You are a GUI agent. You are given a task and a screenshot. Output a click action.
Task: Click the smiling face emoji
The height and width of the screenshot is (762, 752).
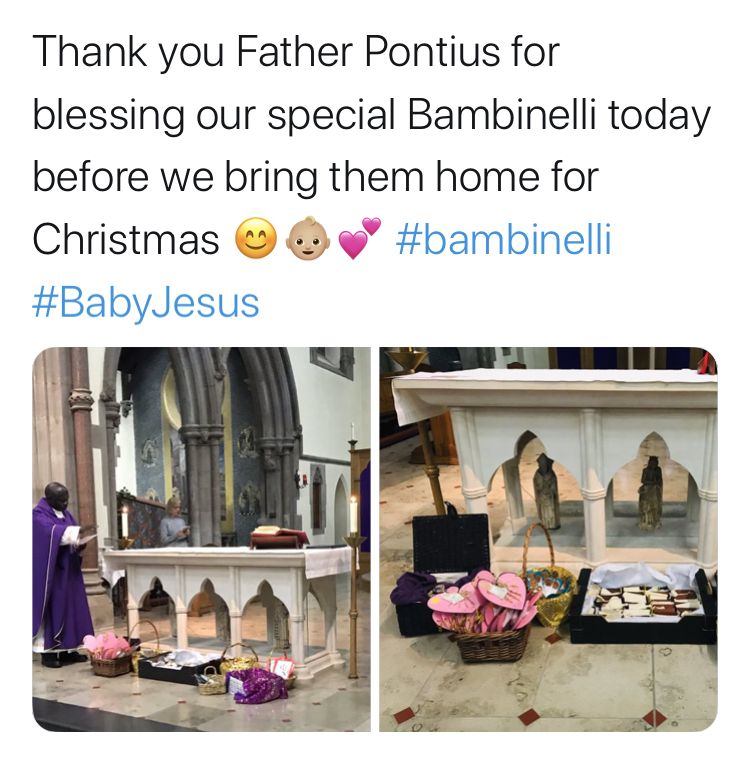[x=256, y=239]
